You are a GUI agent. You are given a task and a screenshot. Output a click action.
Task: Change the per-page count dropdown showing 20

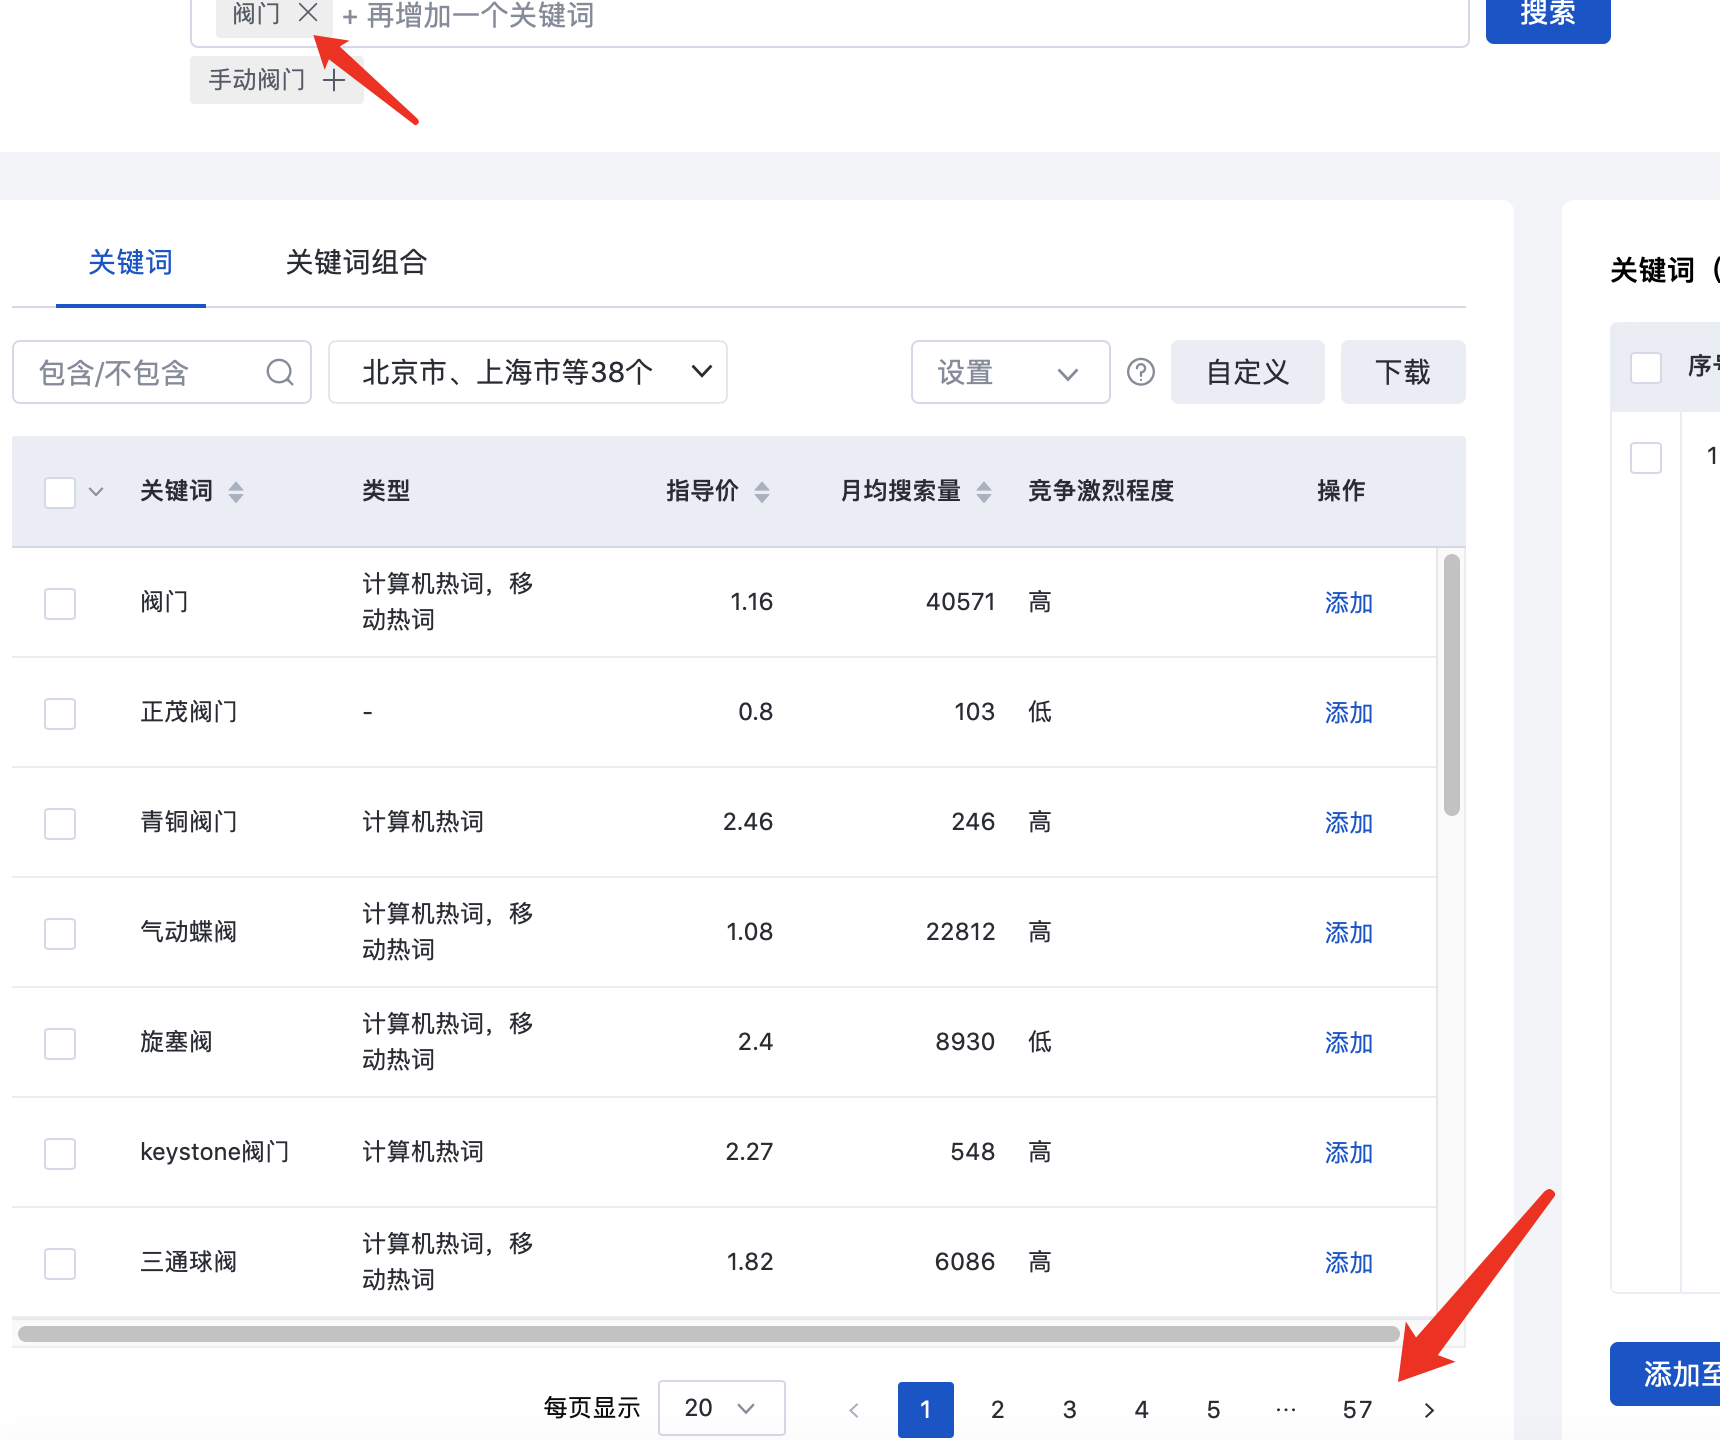[x=721, y=1408]
